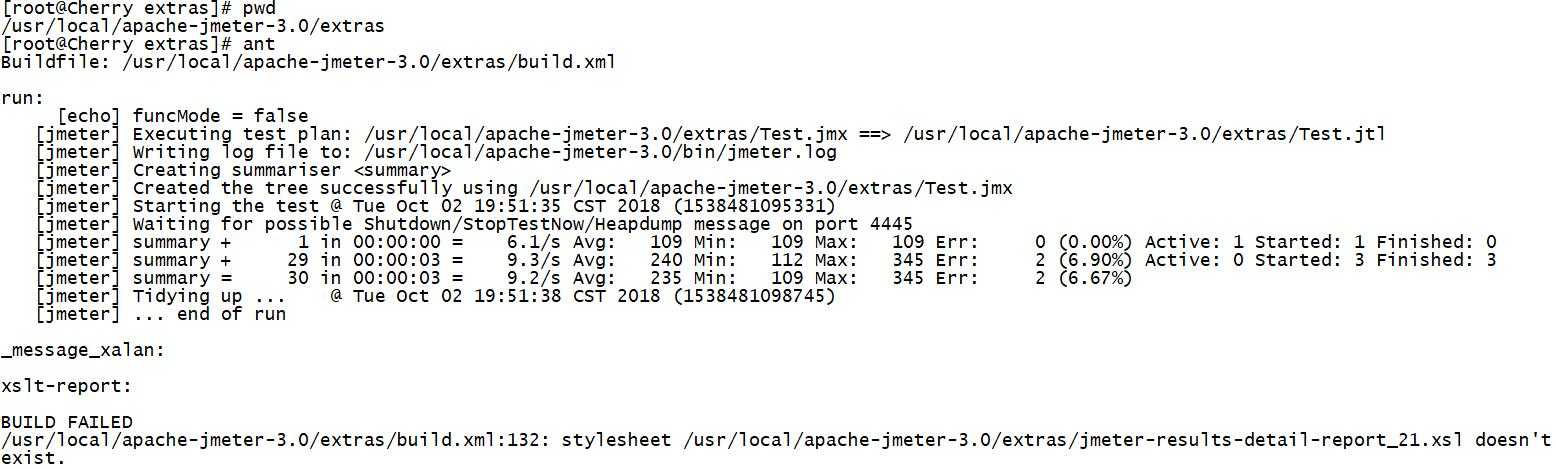The width and height of the screenshot is (1556, 469).
Task: Click the pwd command on the first line
Action: point(259,8)
